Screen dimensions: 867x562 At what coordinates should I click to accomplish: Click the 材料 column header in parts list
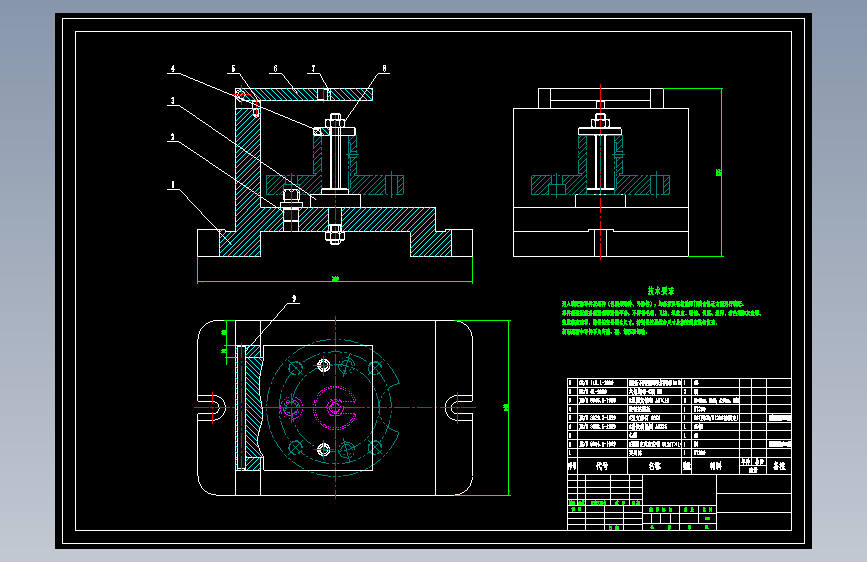715,466
